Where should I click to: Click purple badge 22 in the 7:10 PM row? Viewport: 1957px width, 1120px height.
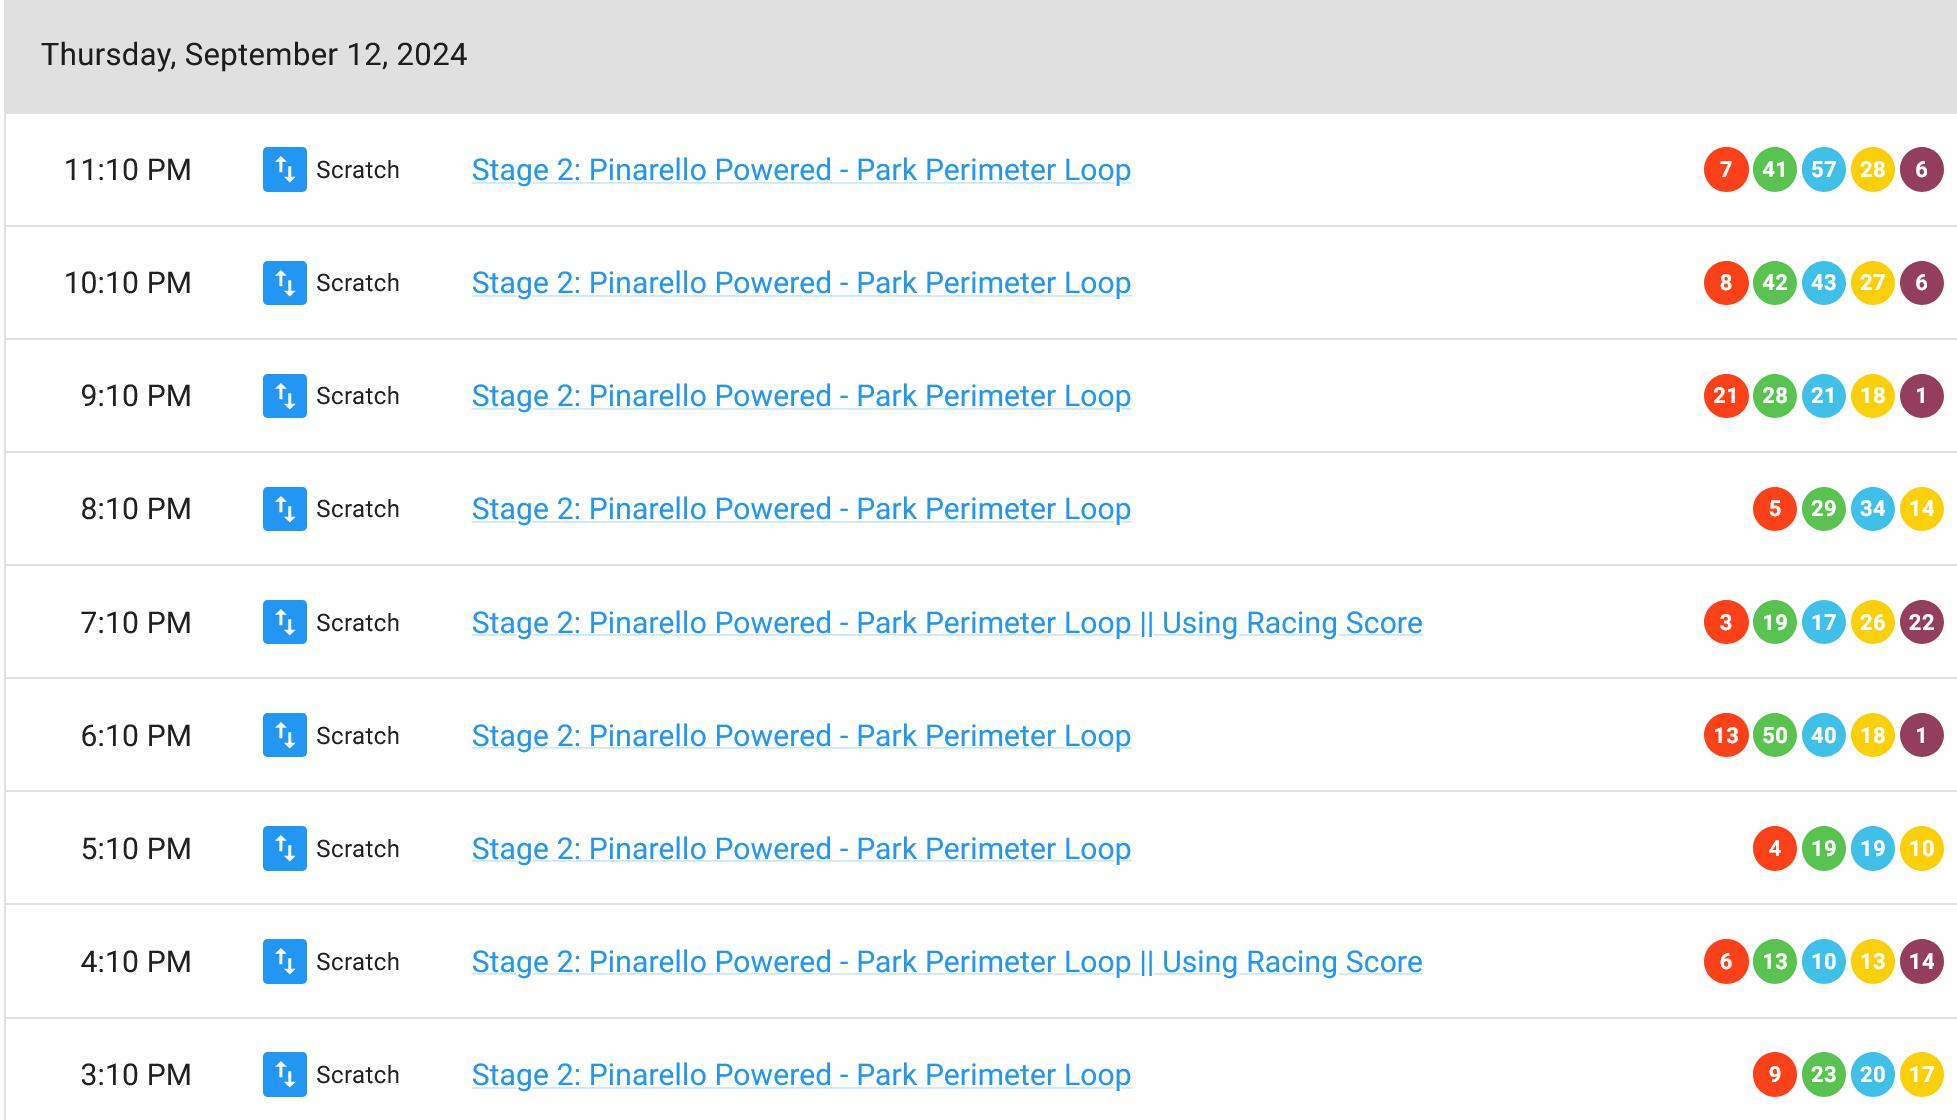coord(1921,622)
